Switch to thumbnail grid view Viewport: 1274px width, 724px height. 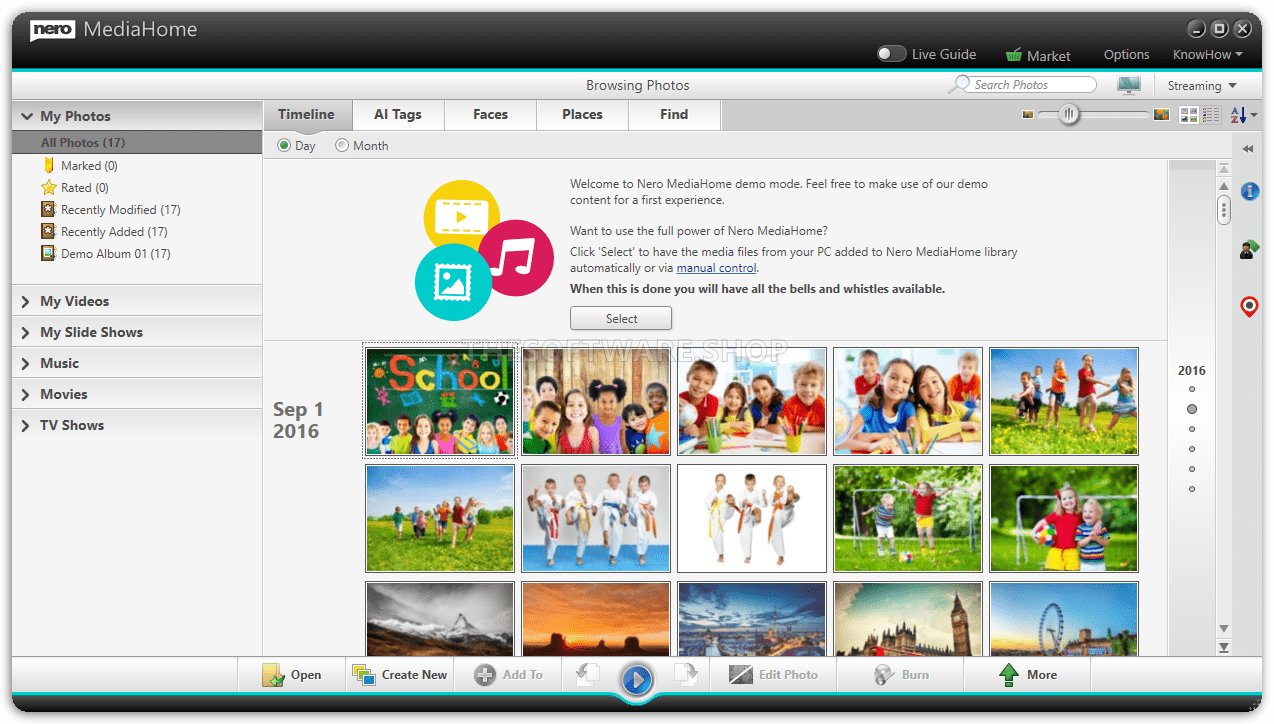point(1189,115)
